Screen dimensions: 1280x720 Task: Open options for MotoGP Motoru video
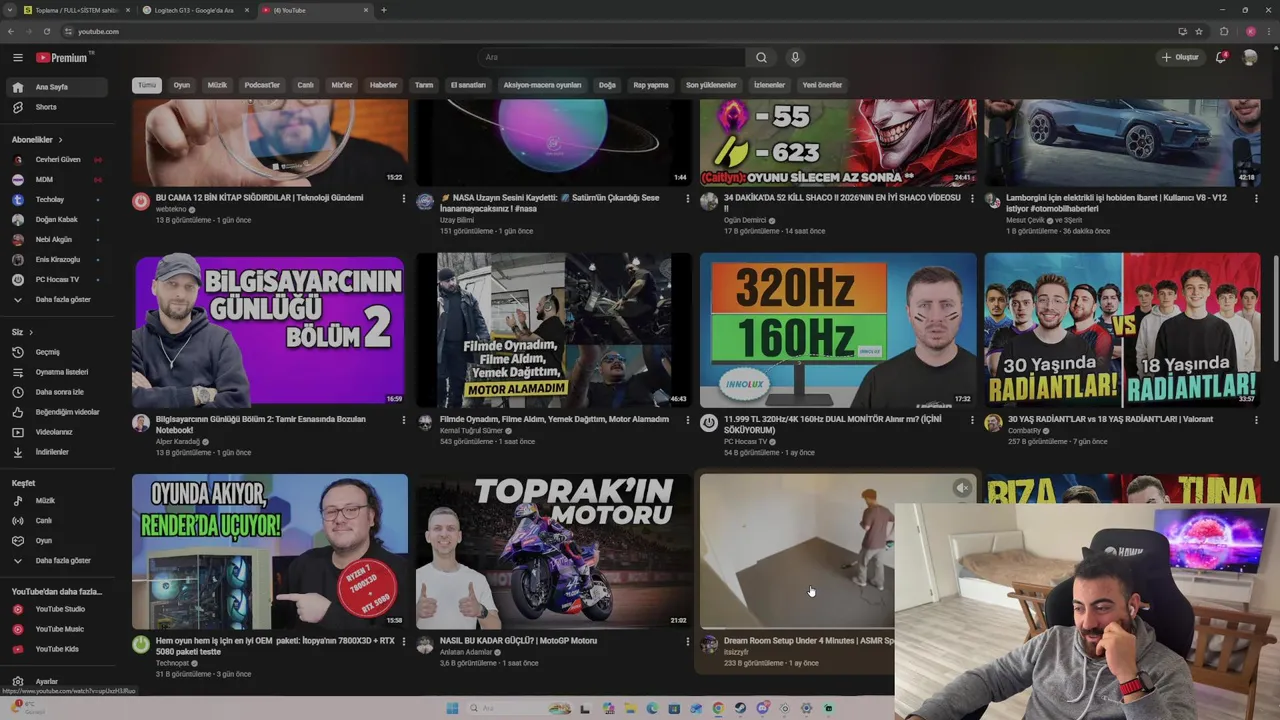tap(688, 641)
